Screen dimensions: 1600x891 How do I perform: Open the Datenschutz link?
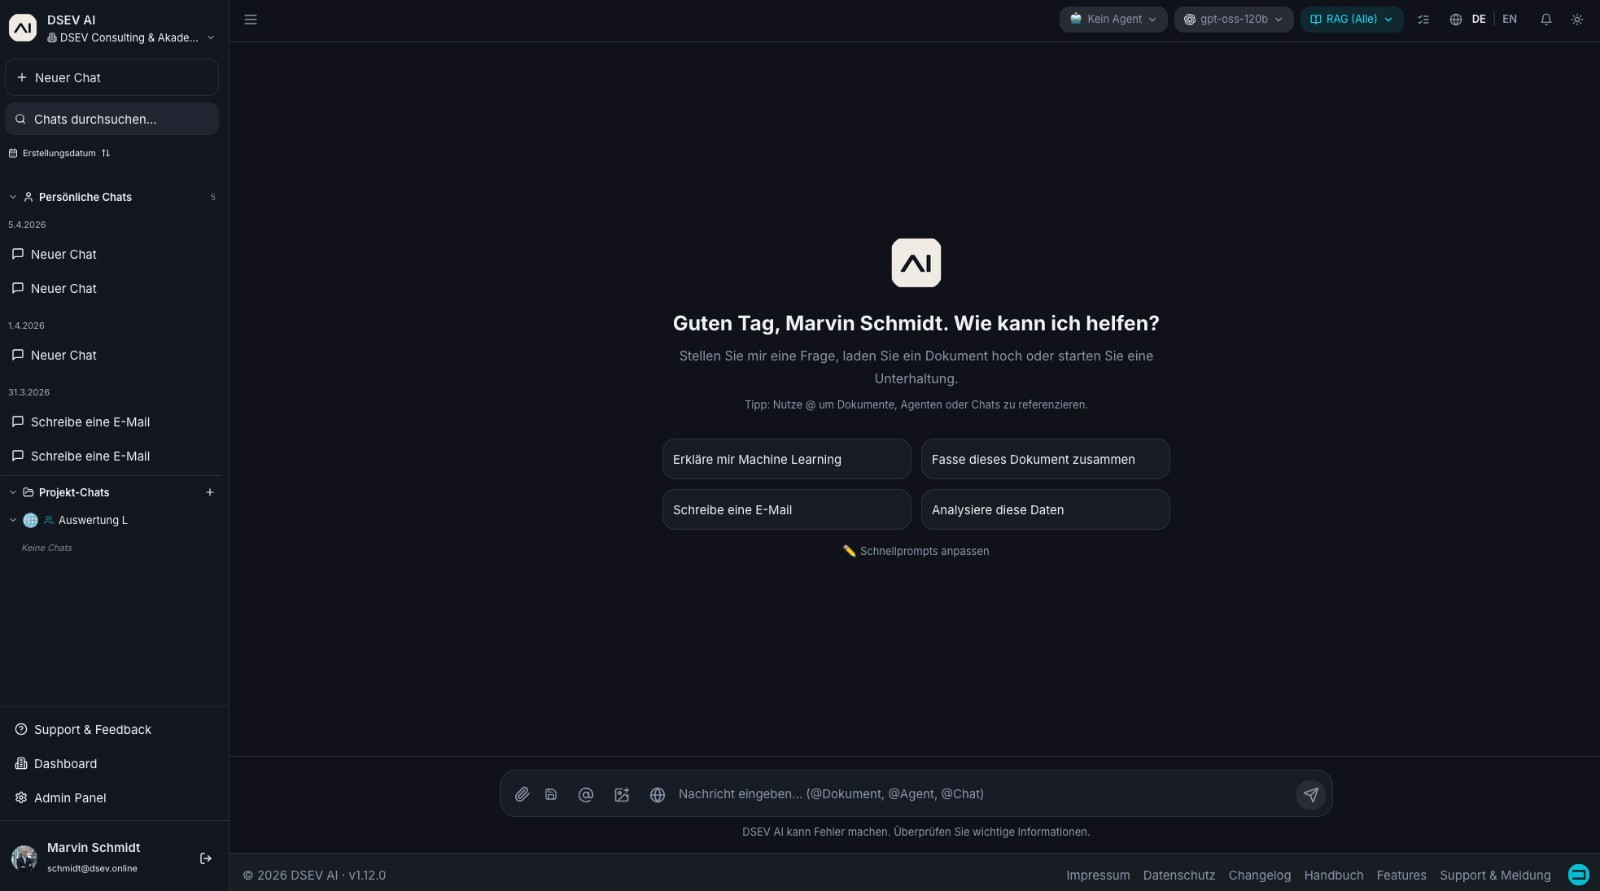tap(1179, 875)
